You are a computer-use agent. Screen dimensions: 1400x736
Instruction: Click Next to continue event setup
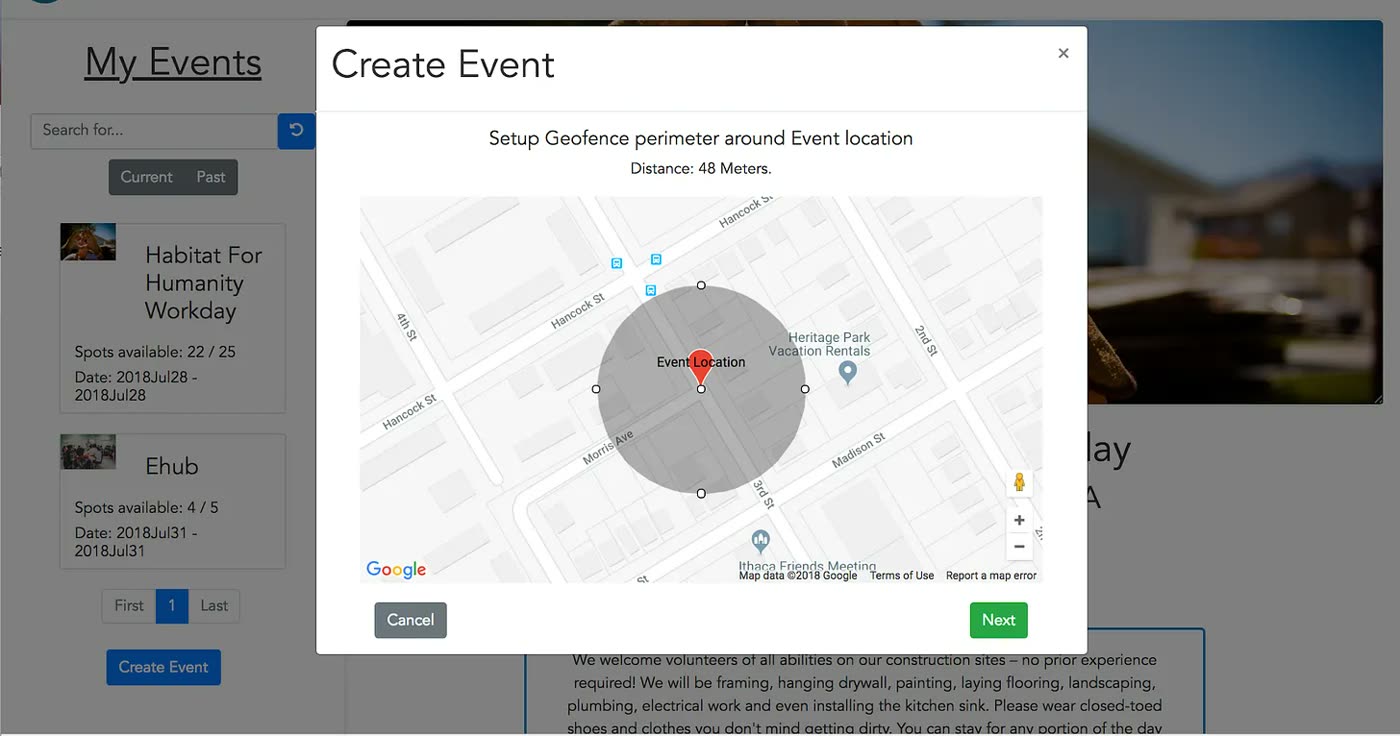[x=998, y=620]
